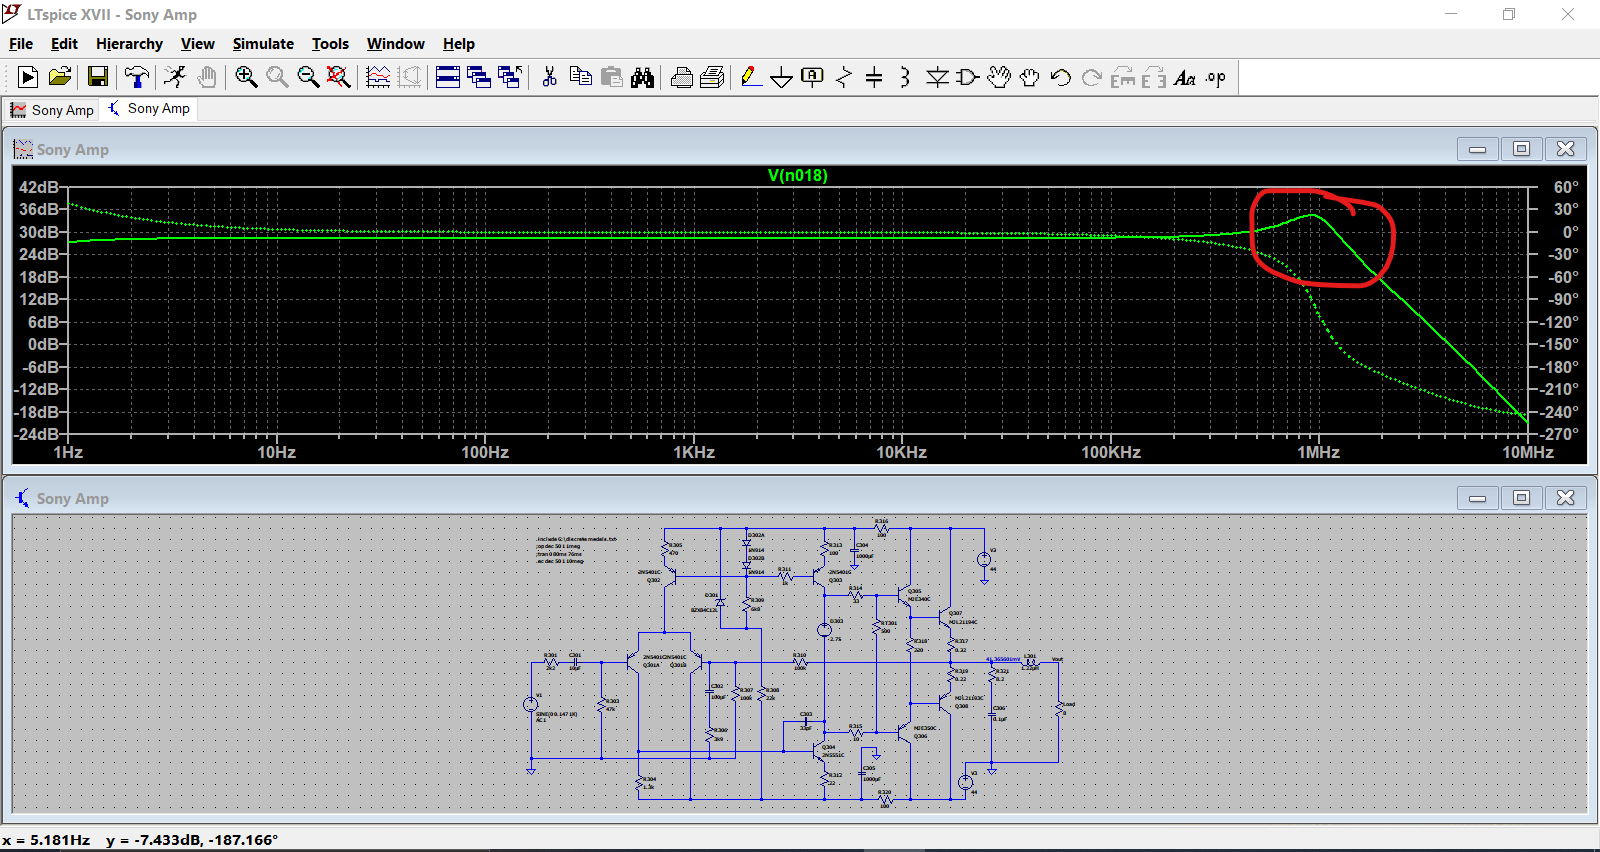
Task: Zoom out with the minus magnifier
Action: tap(308, 77)
